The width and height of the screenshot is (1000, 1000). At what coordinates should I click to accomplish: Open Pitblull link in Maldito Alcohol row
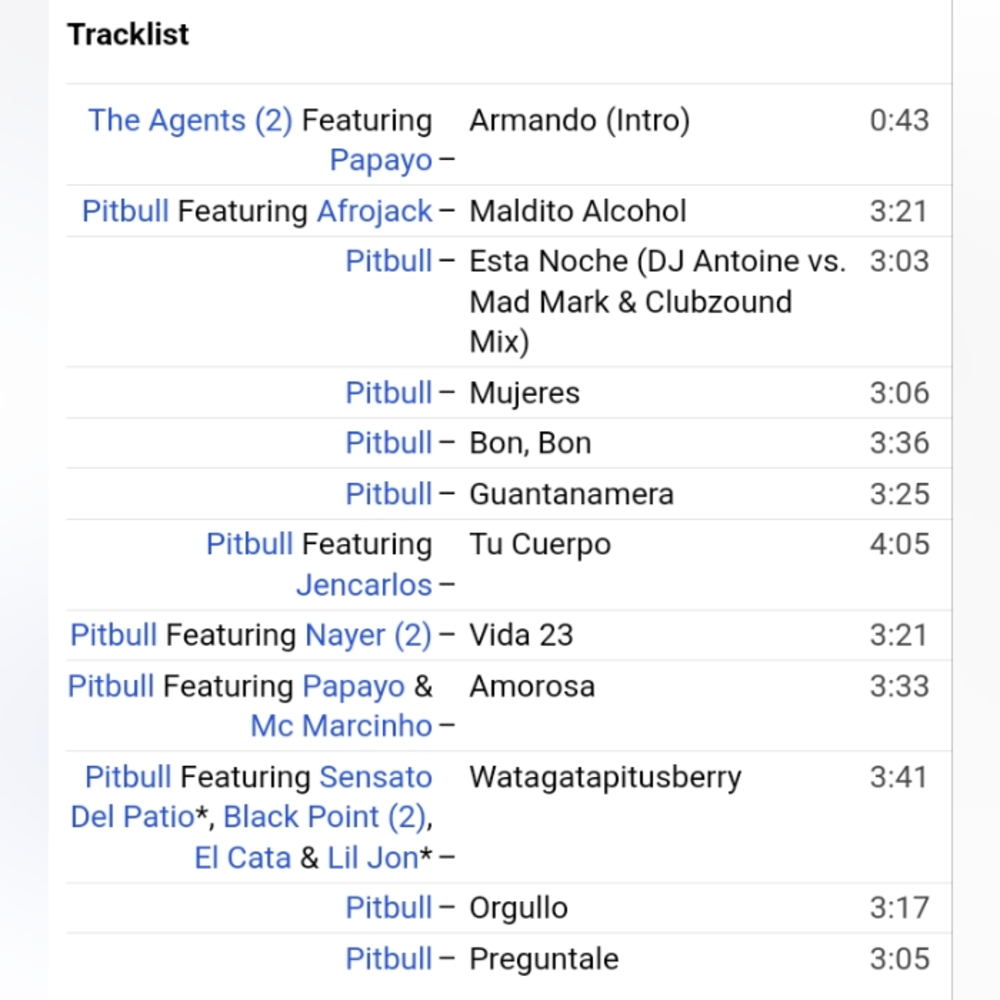[x=126, y=211]
